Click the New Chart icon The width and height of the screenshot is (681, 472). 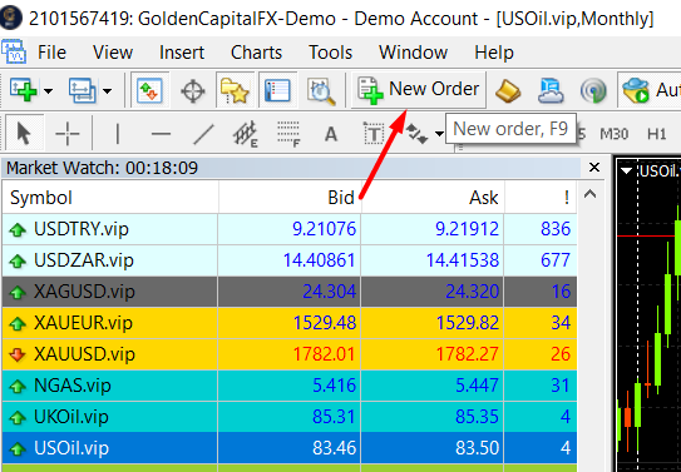click(x=23, y=90)
